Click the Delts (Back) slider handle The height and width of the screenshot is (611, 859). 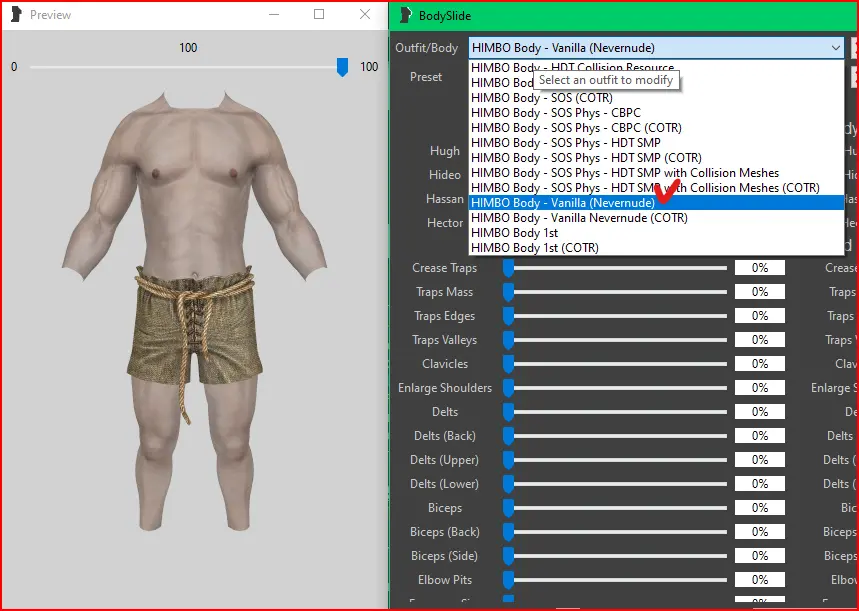tap(508, 436)
